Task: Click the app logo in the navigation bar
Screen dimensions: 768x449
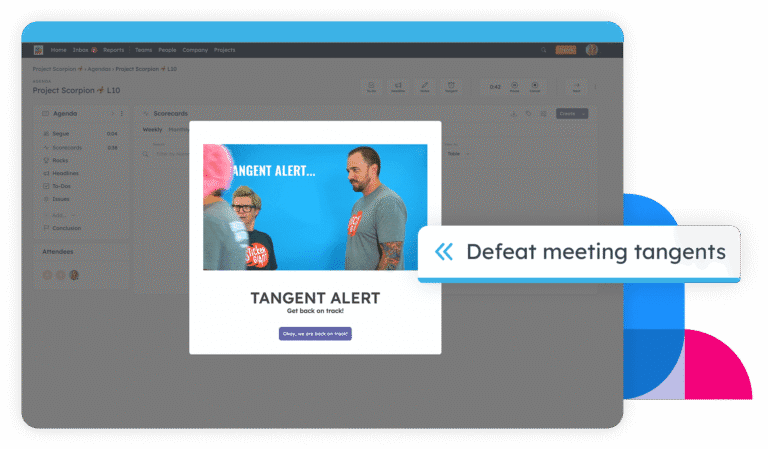Action: (x=38, y=50)
